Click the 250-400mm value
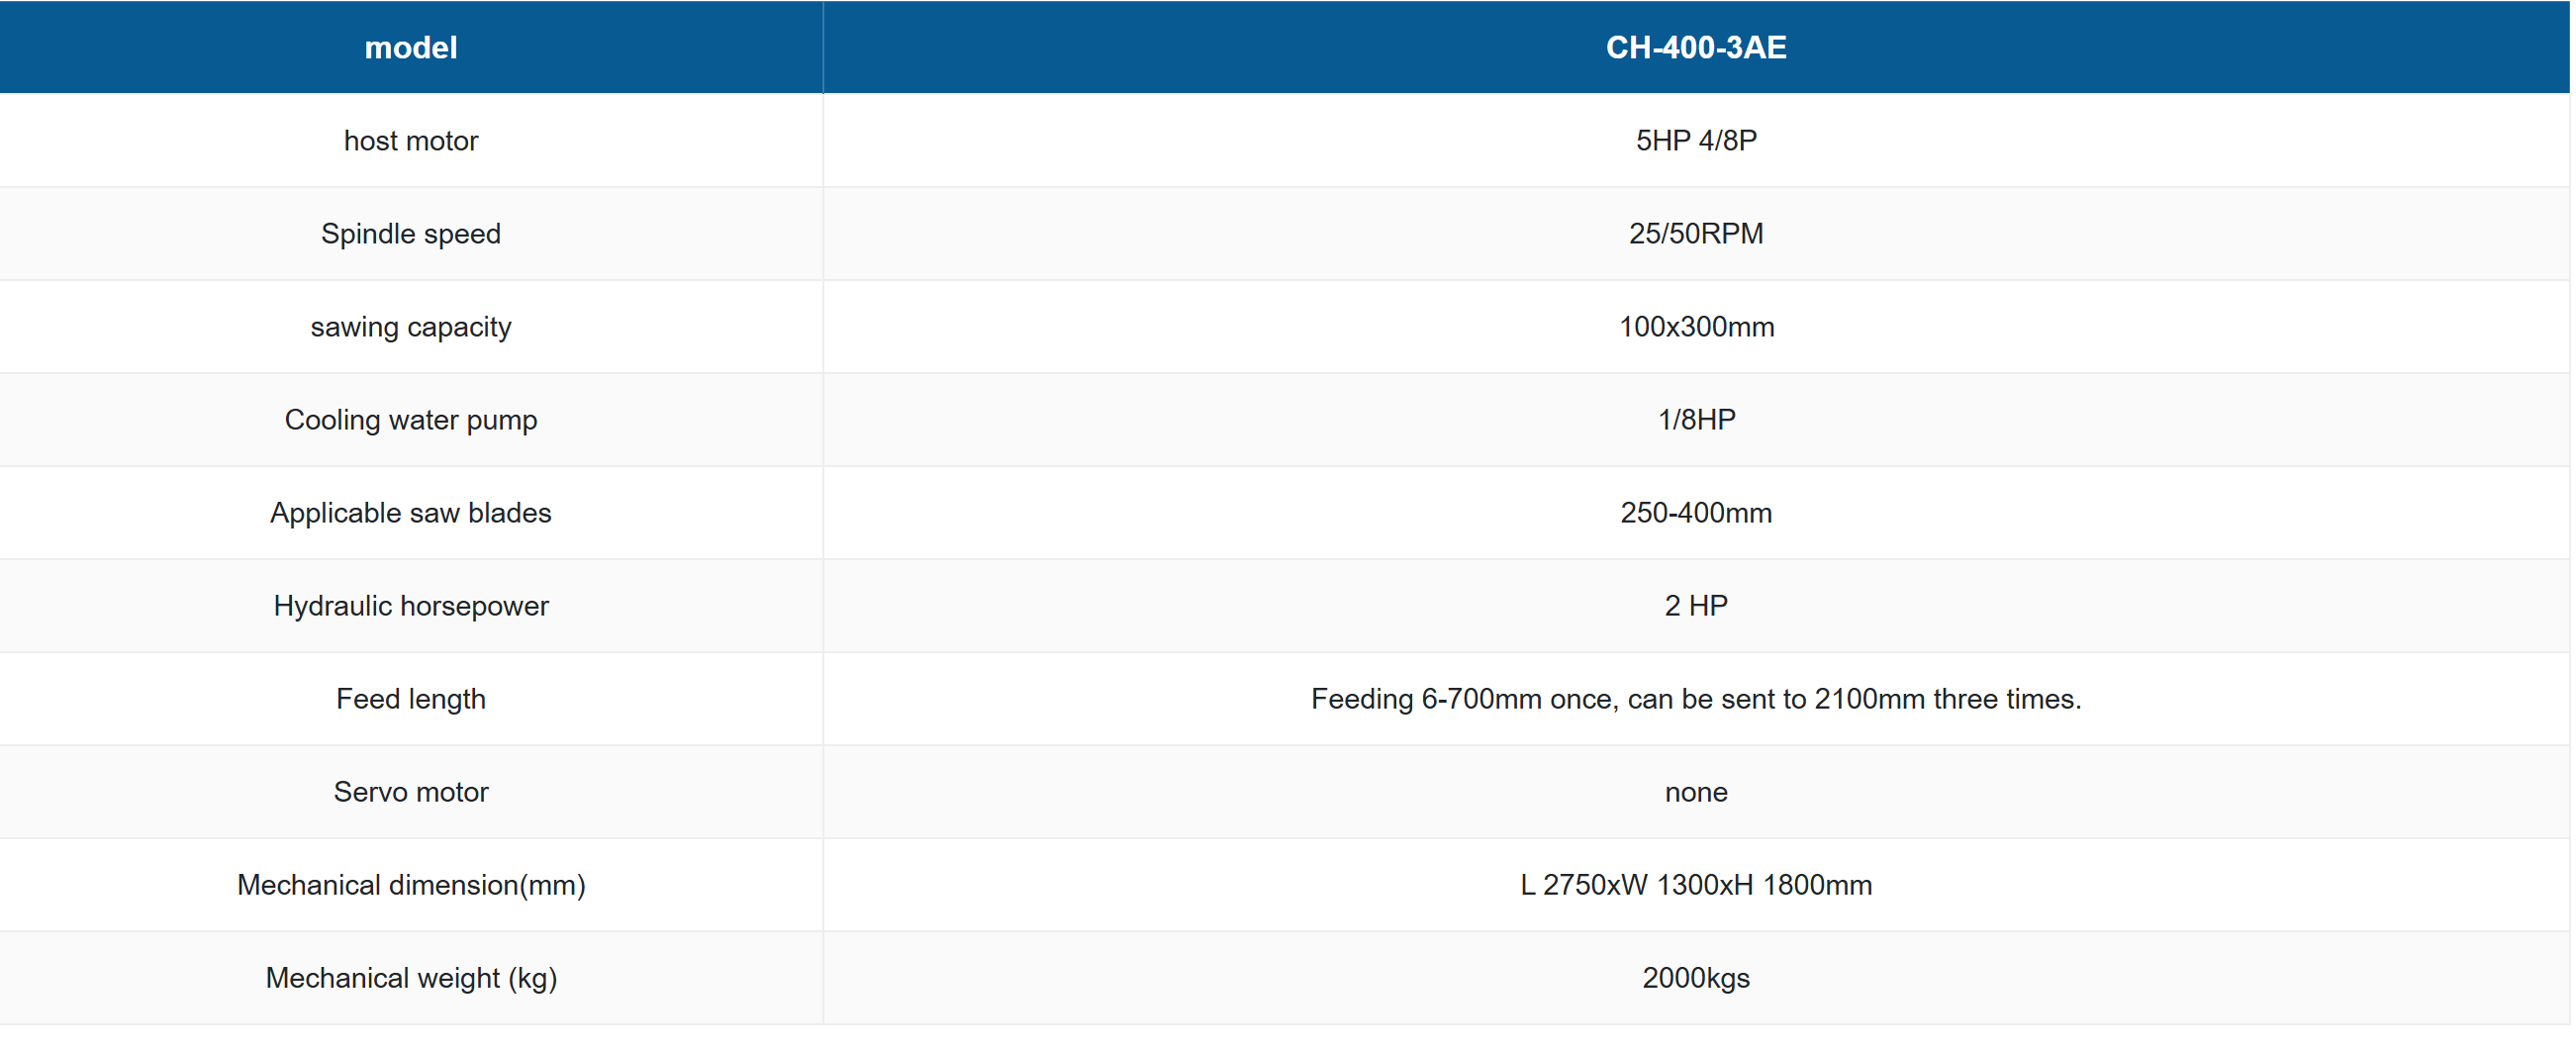 [1695, 512]
